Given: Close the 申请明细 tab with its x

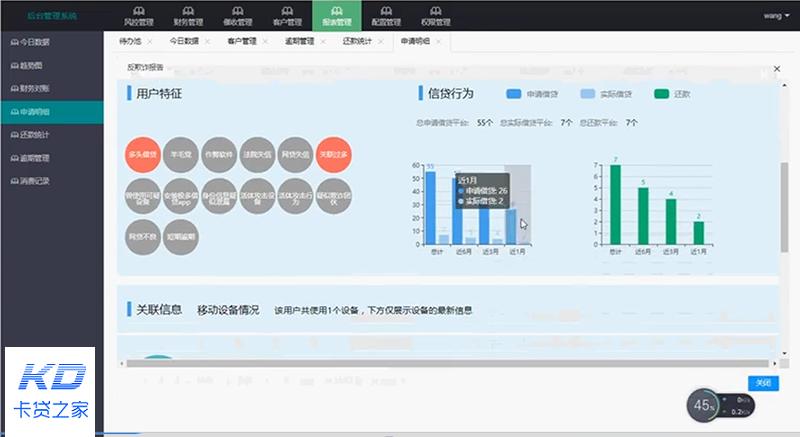Looking at the screenshot, I should (439, 41).
